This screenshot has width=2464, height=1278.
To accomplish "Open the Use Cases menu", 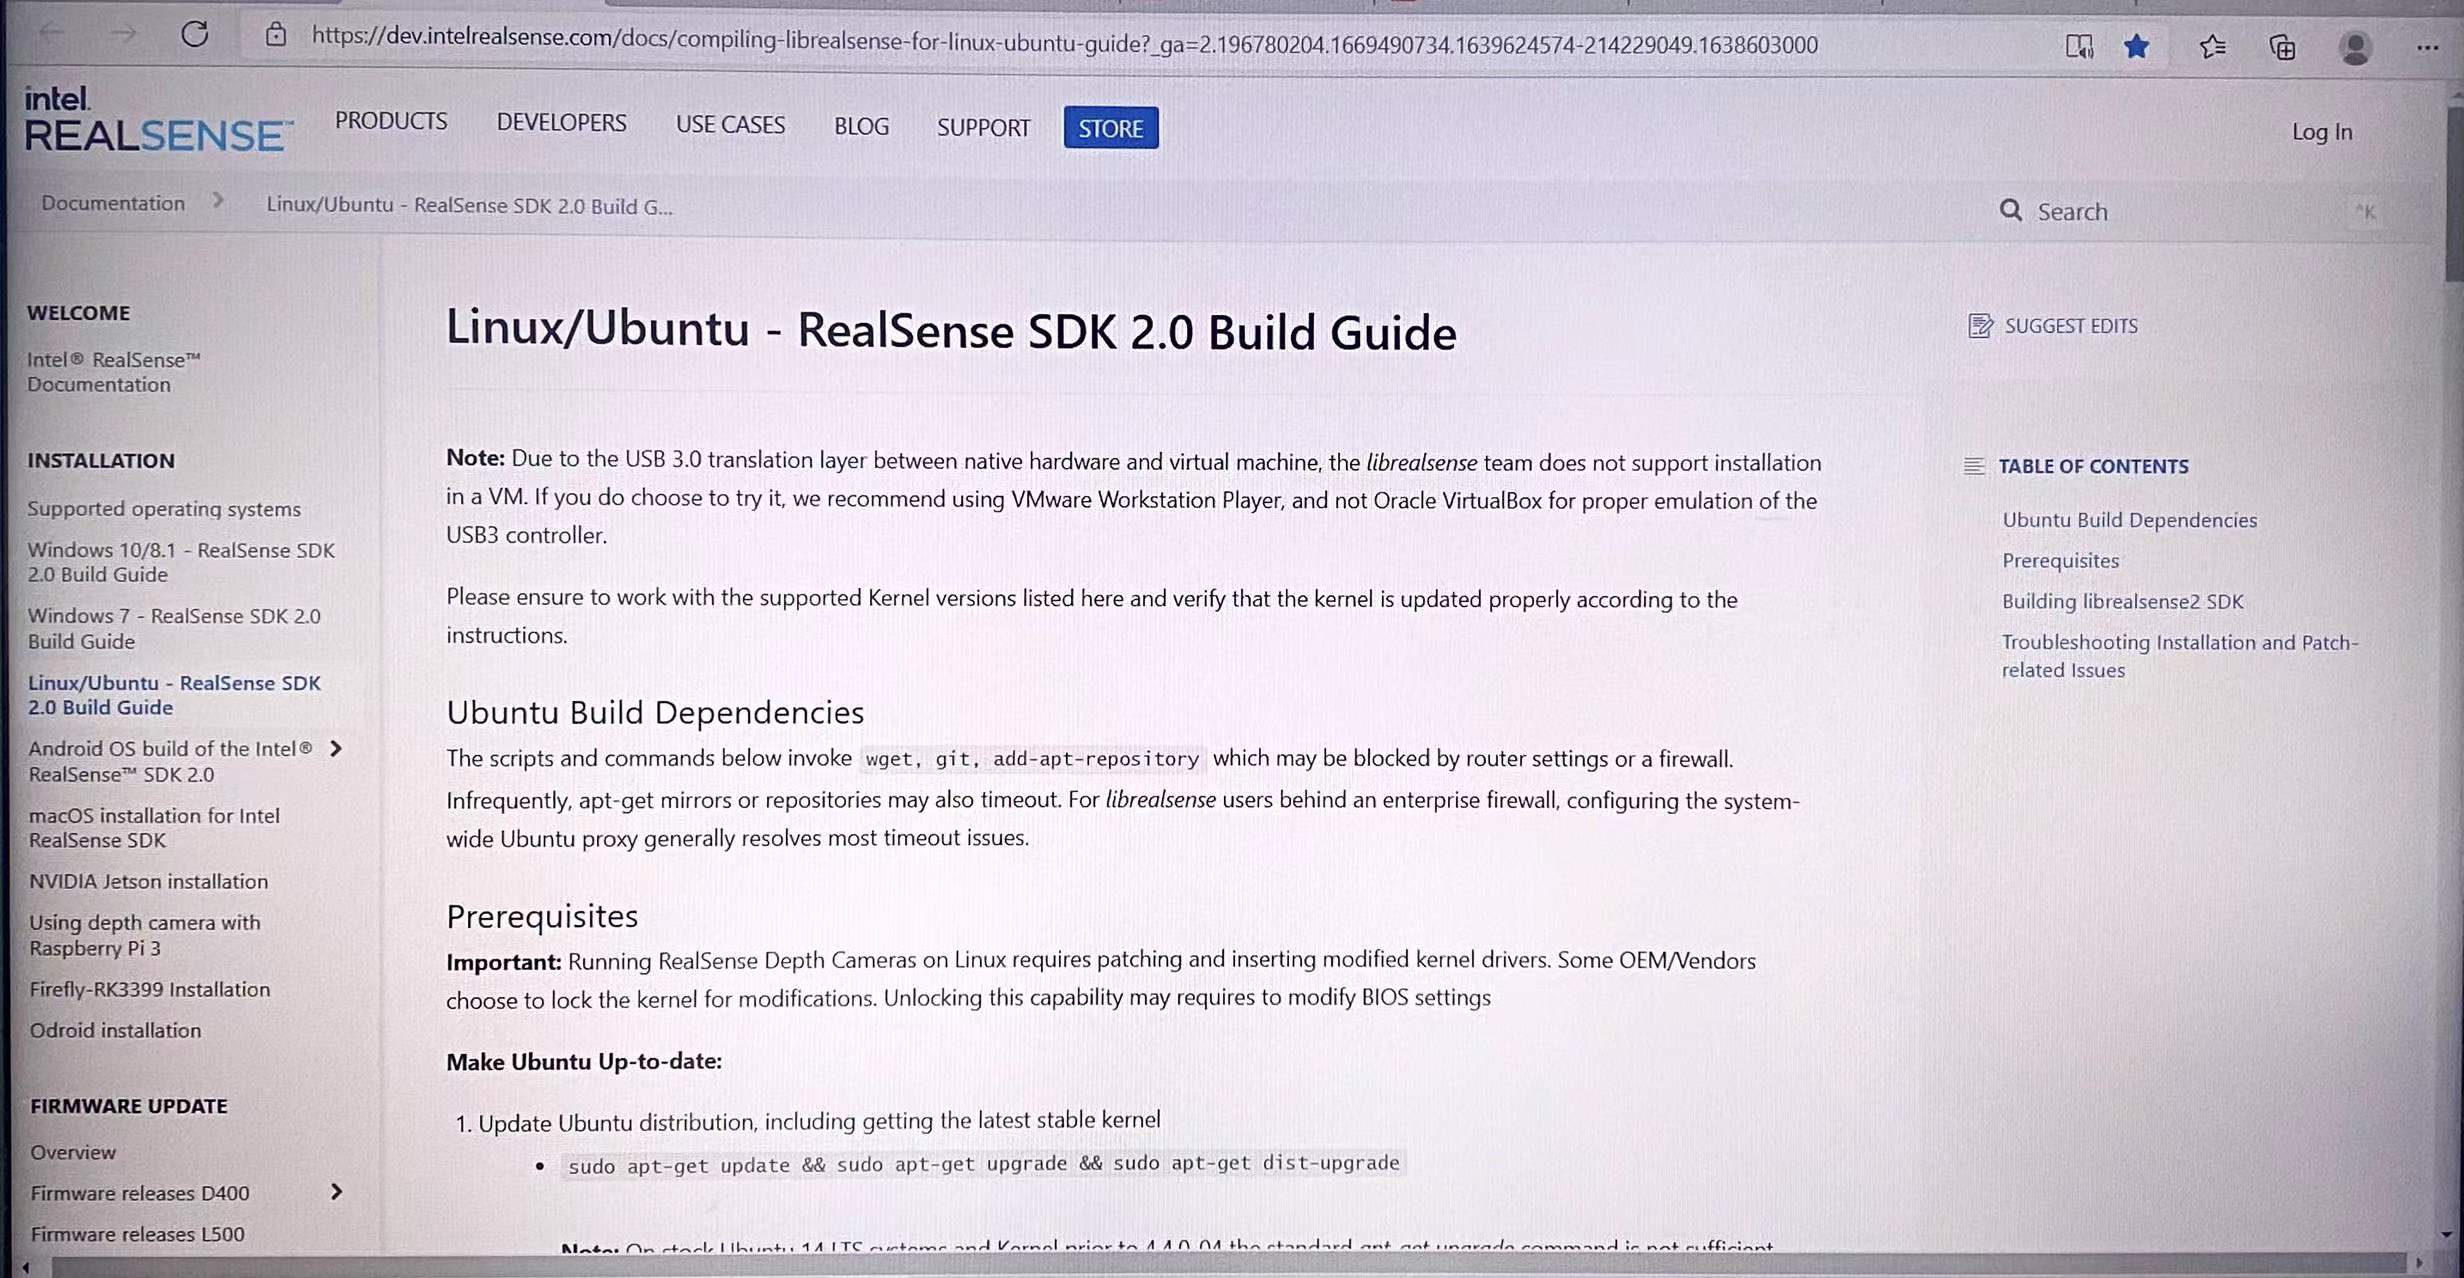I will [730, 124].
